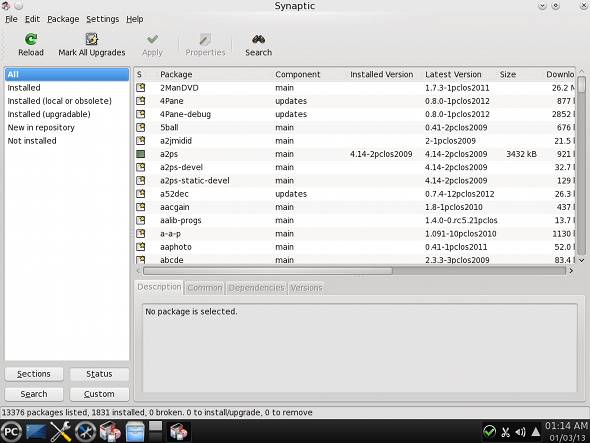Sort by Installed Version column header
The image size is (590, 443).
383,75
